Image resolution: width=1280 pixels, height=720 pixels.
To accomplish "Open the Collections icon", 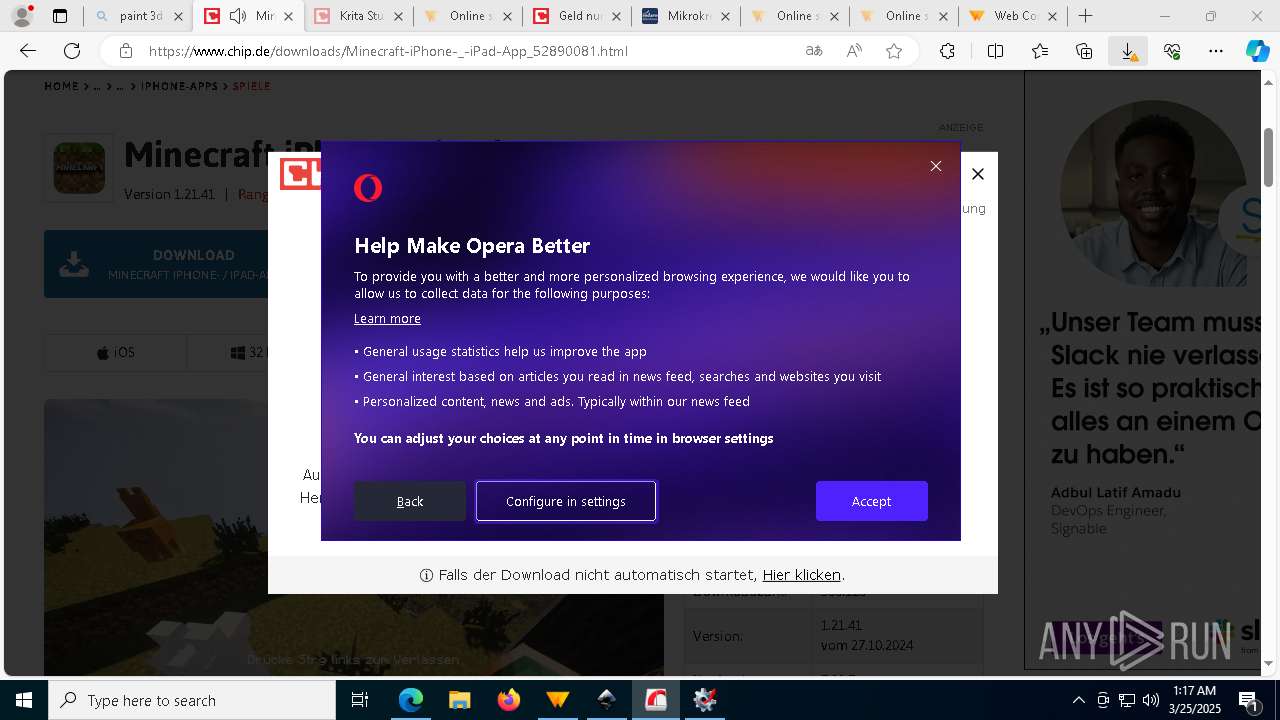I will [1084, 51].
